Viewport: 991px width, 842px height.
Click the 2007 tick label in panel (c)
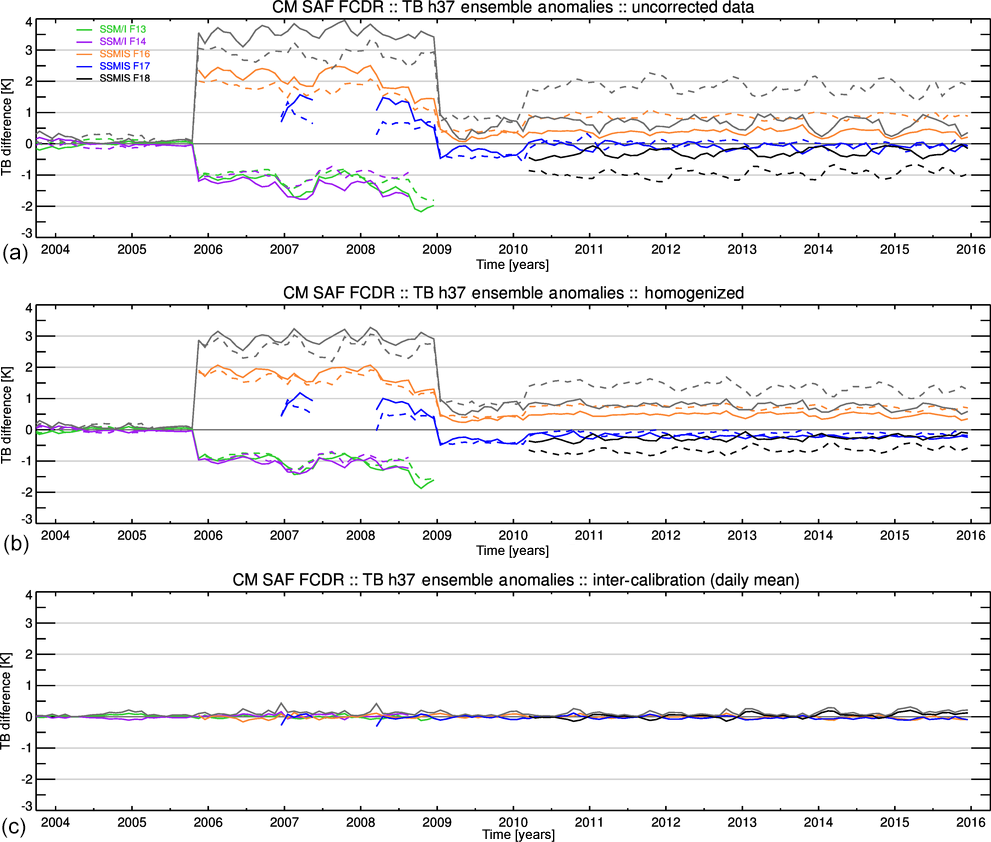[284, 821]
